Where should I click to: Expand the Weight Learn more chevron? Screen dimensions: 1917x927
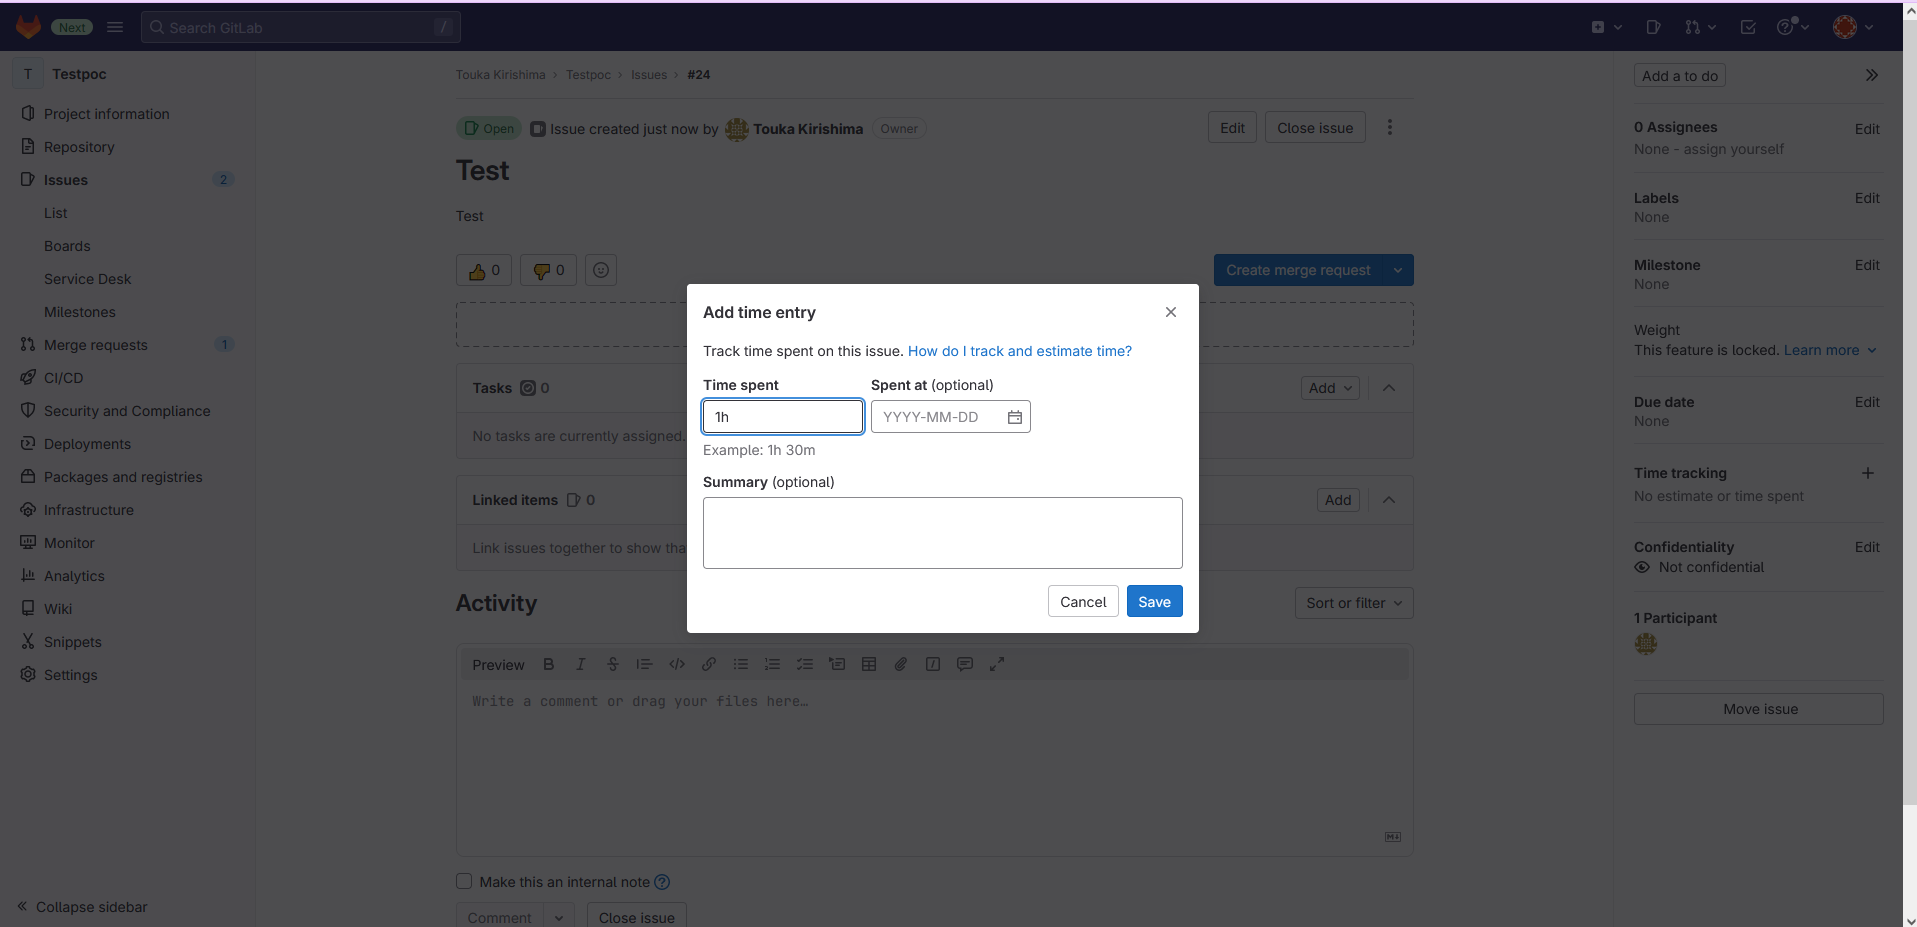pos(1872,350)
